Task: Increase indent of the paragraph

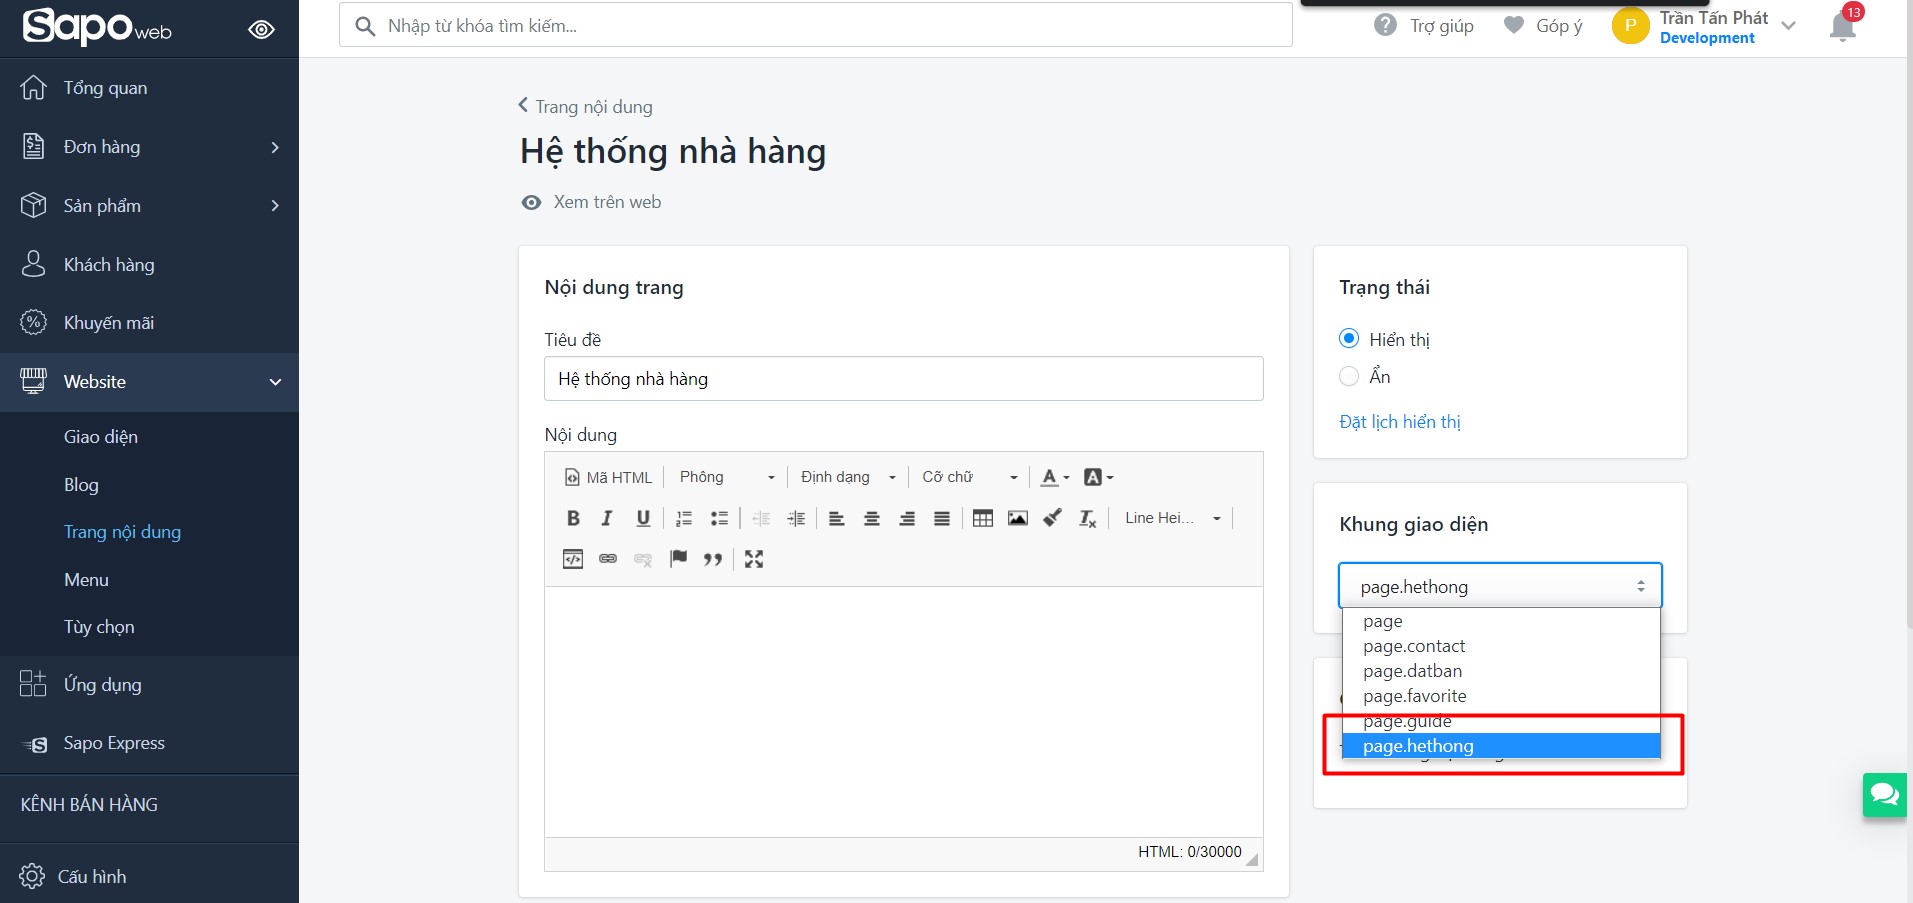Action: coord(796,518)
